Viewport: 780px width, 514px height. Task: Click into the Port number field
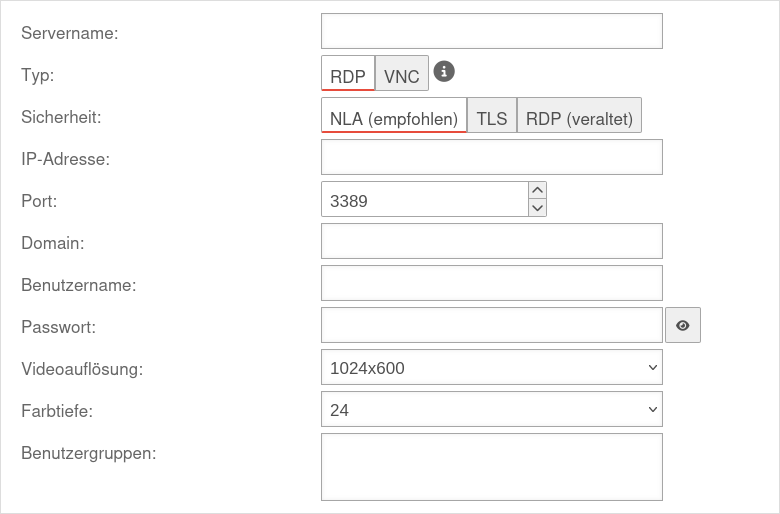pyautogui.click(x=424, y=199)
